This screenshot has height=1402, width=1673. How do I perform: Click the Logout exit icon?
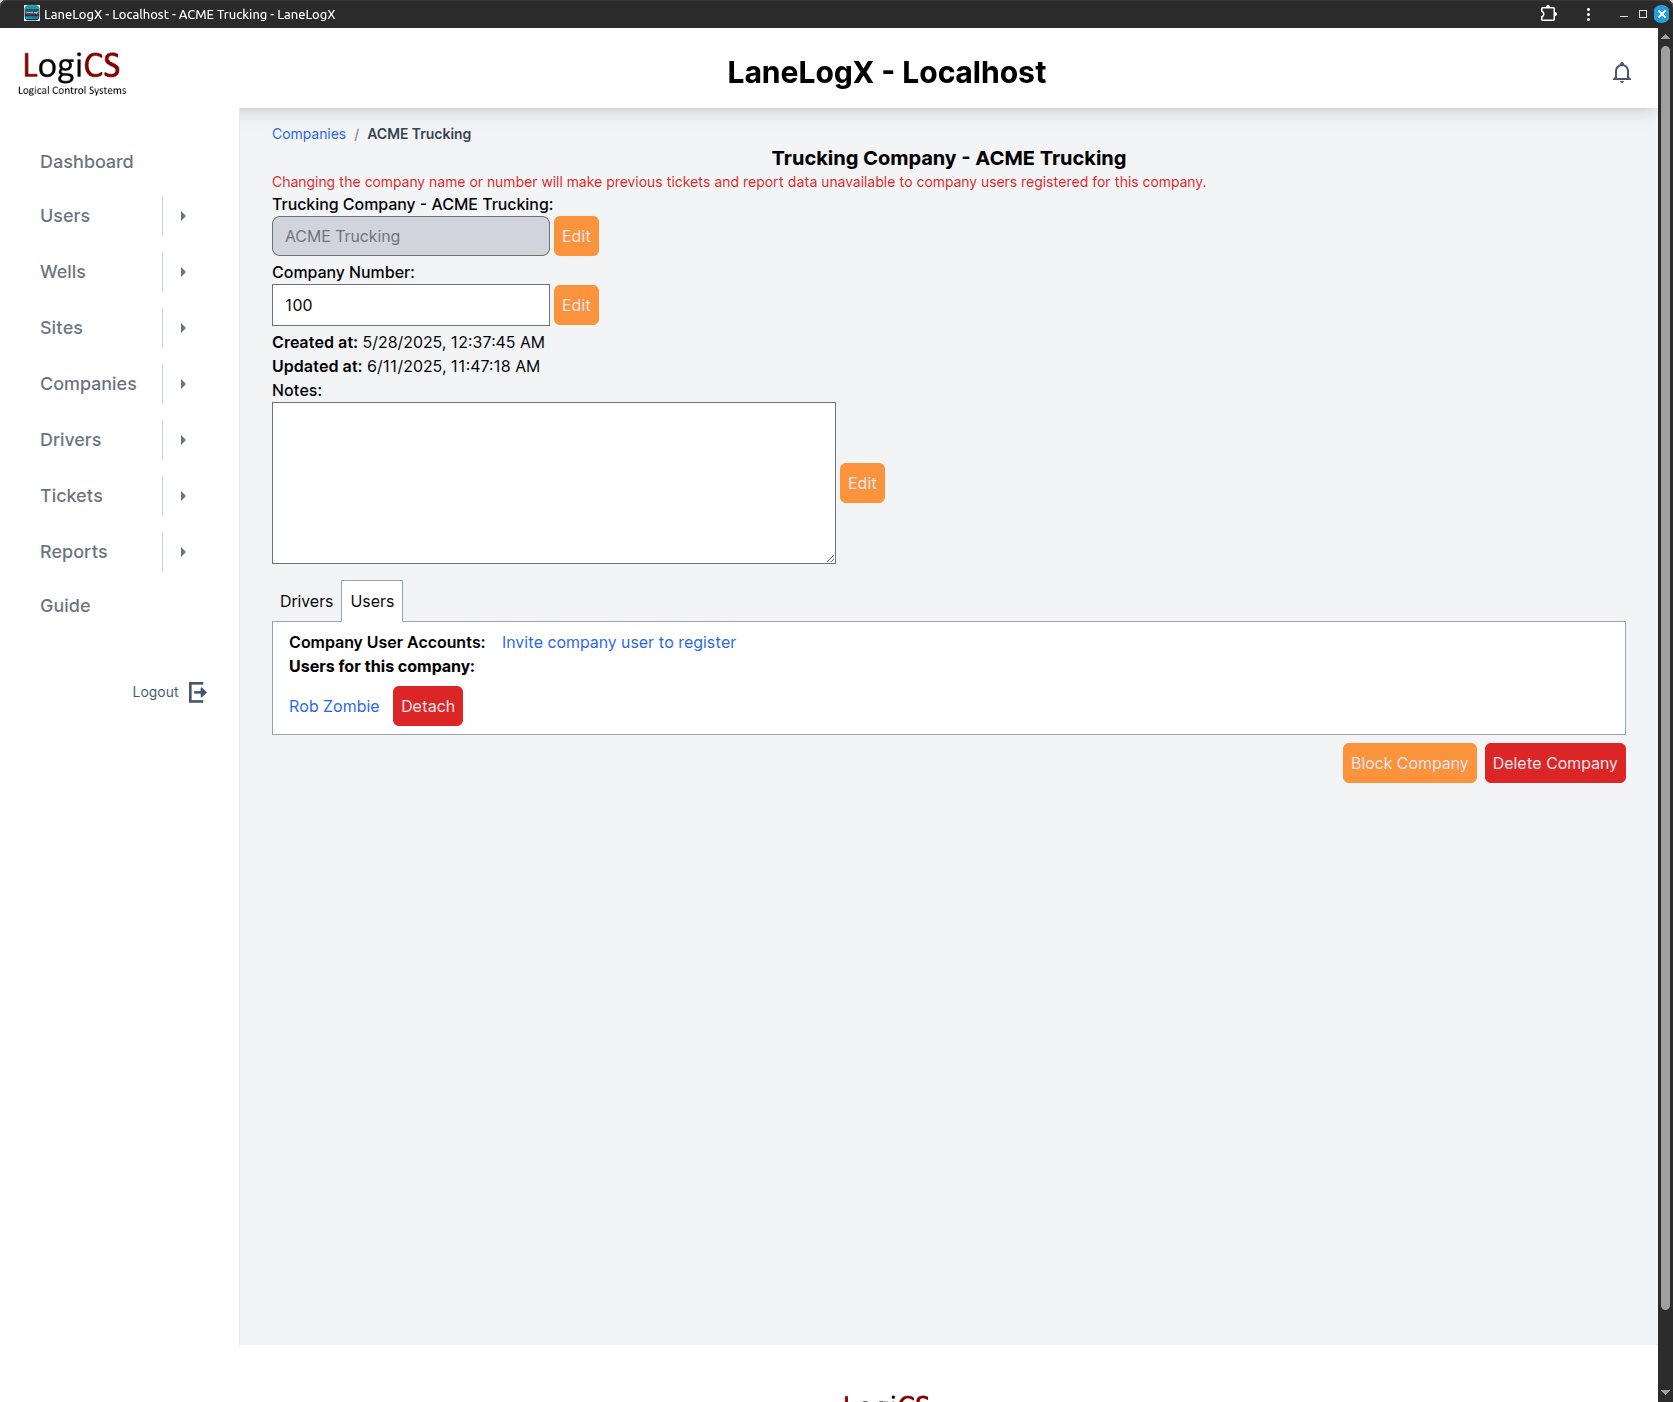tap(198, 692)
